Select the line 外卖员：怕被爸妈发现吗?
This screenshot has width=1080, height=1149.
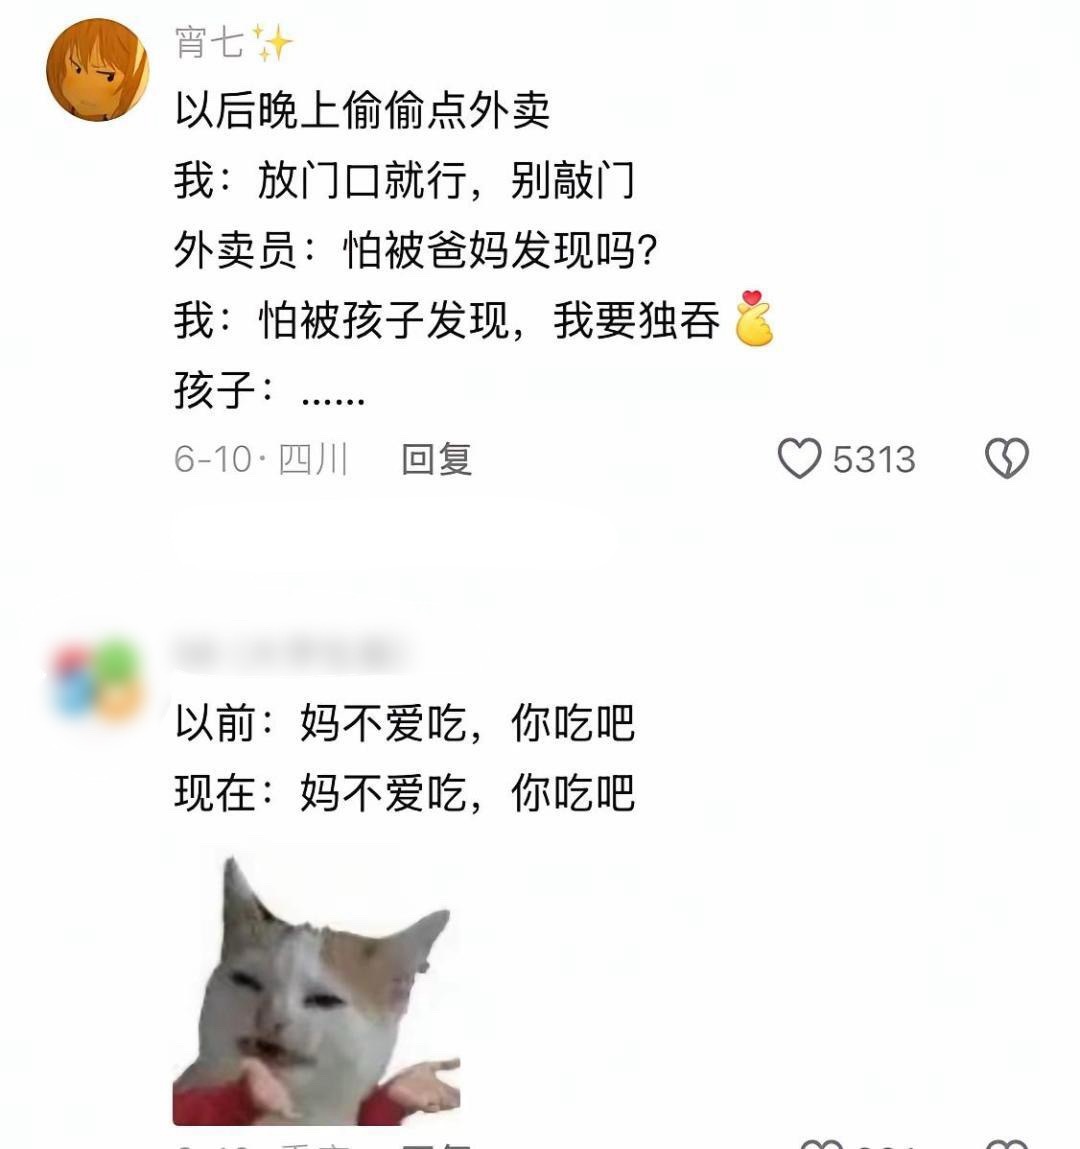(x=415, y=250)
